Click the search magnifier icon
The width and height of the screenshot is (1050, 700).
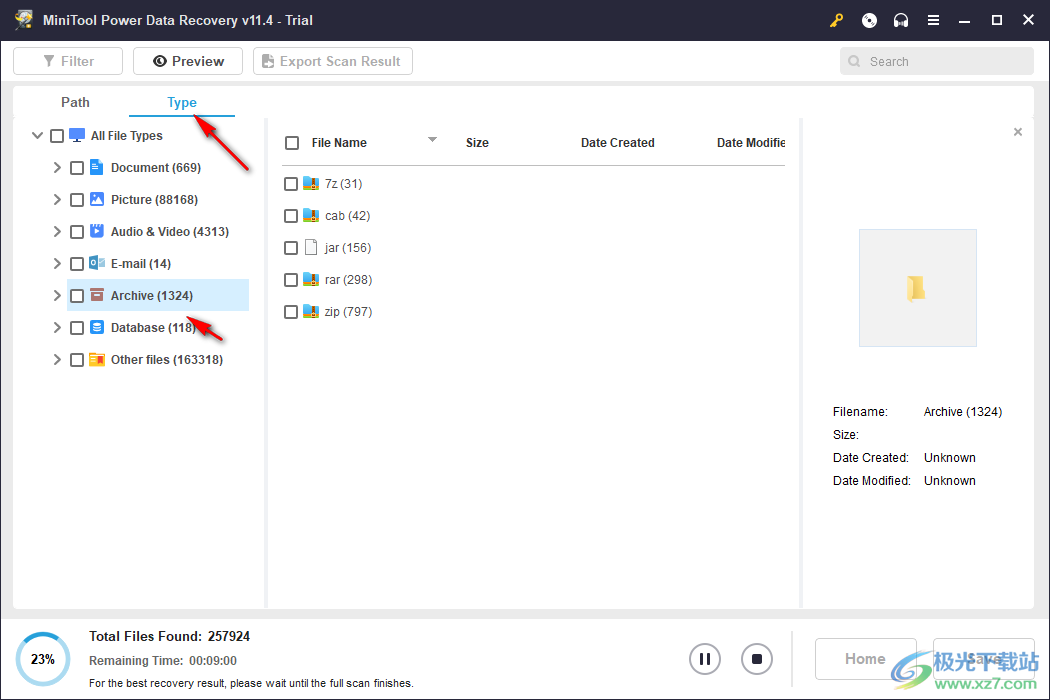coord(854,61)
